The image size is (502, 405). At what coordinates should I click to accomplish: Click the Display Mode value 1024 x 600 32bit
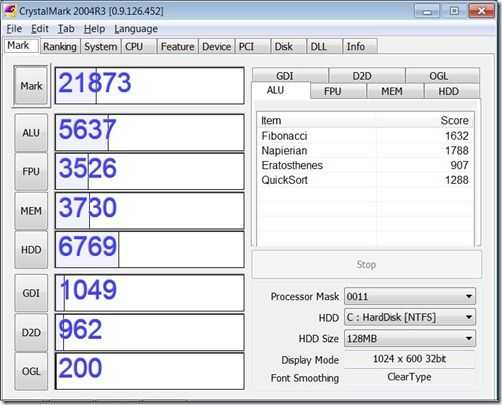[409, 359]
